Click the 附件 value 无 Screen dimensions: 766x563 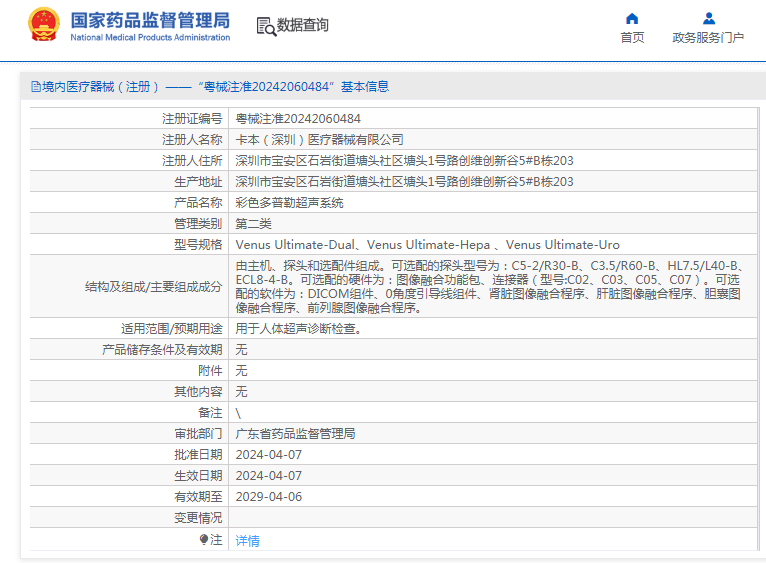(241, 371)
